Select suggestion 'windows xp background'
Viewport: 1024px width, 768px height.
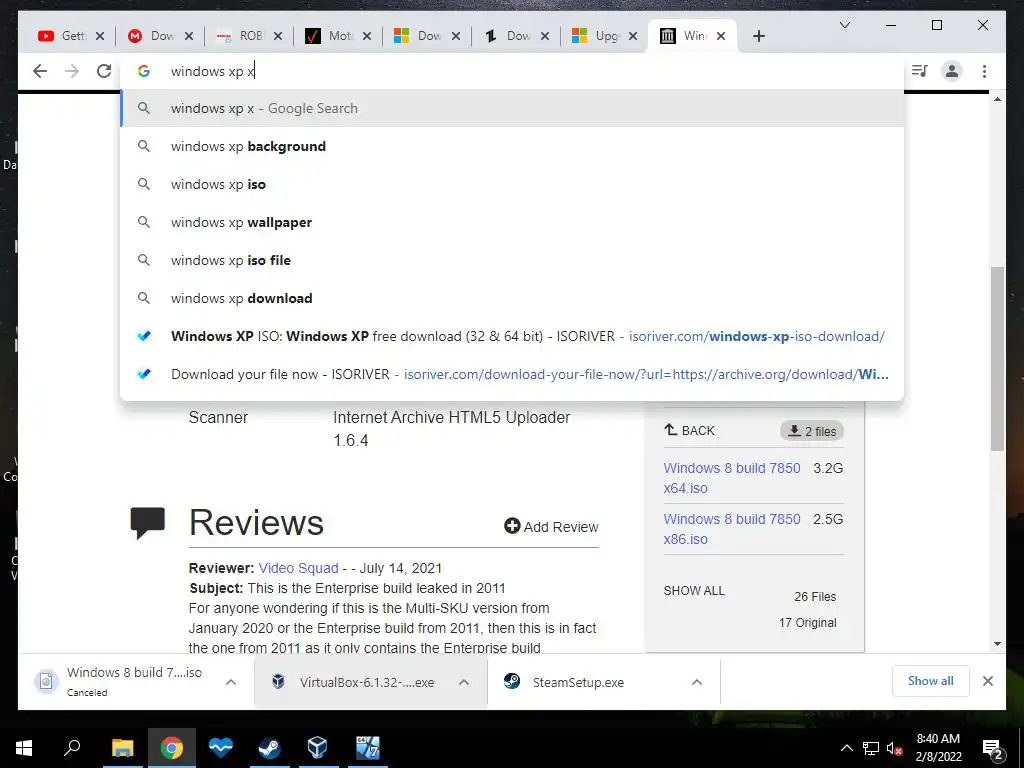point(513,146)
